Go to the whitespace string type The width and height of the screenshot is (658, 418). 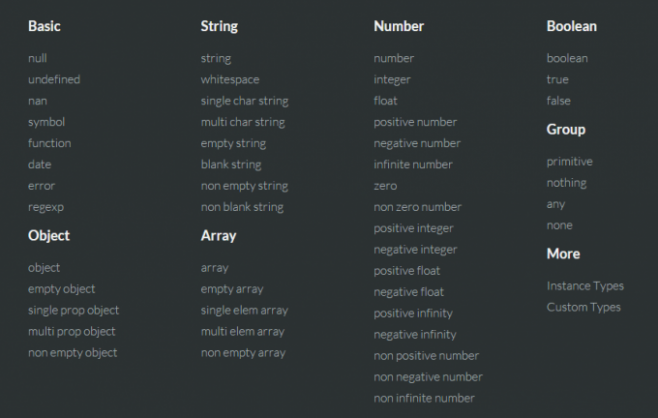230,80
